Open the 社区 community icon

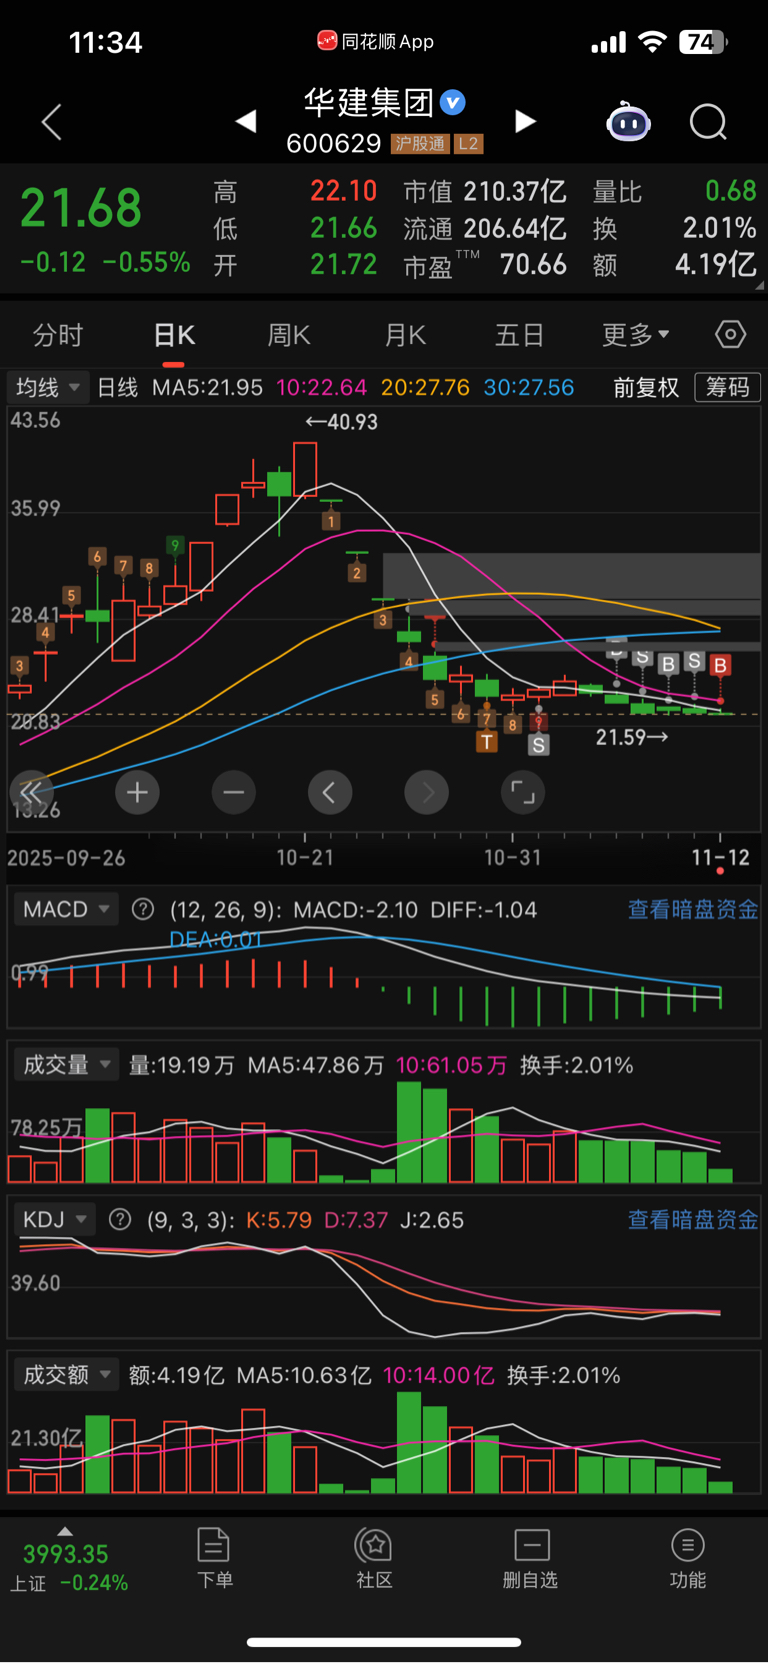pos(374,1558)
